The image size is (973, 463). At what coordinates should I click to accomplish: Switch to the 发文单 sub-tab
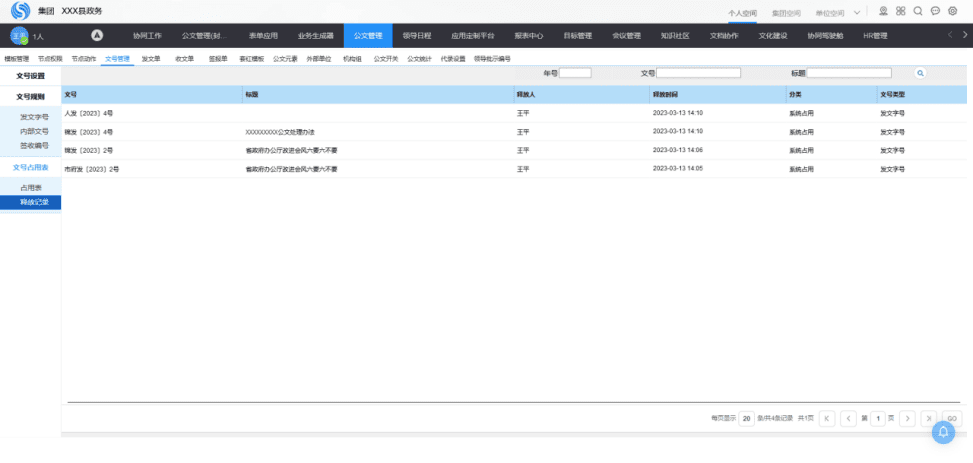(151, 59)
